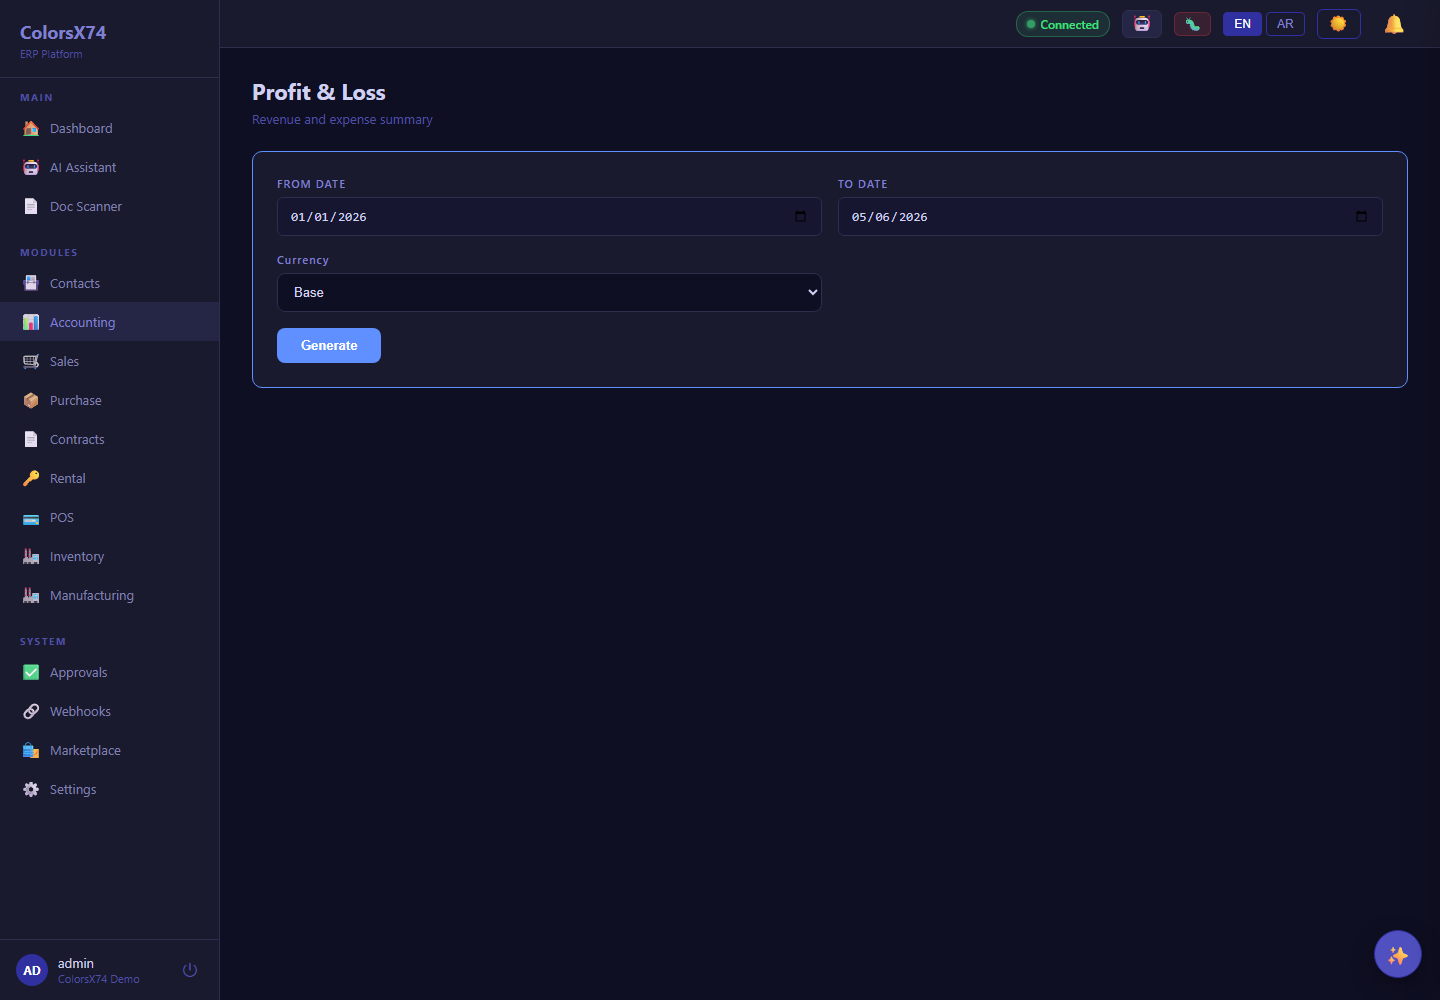The width and height of the screenshot is (1440, 1000).
Task: Click the Settings gear icon
Action: tap(31, 789)
